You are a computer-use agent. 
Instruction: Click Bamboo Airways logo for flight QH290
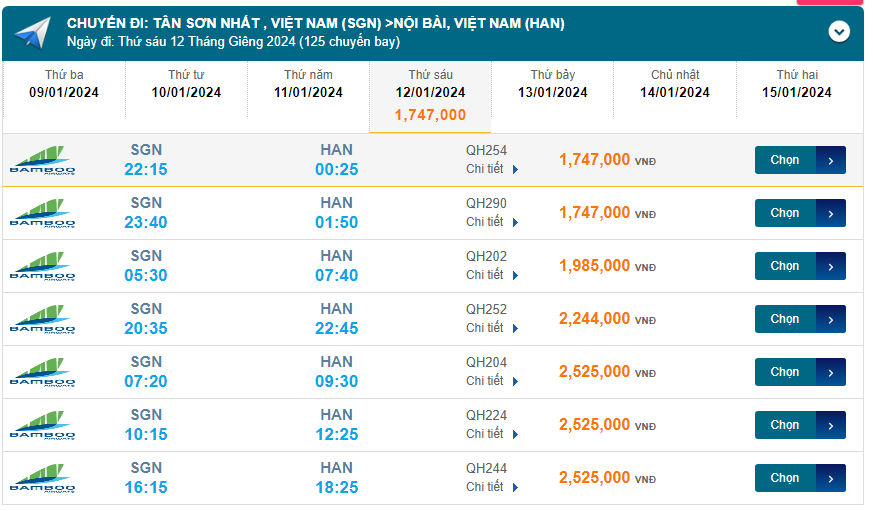click(x=42, y=213)
